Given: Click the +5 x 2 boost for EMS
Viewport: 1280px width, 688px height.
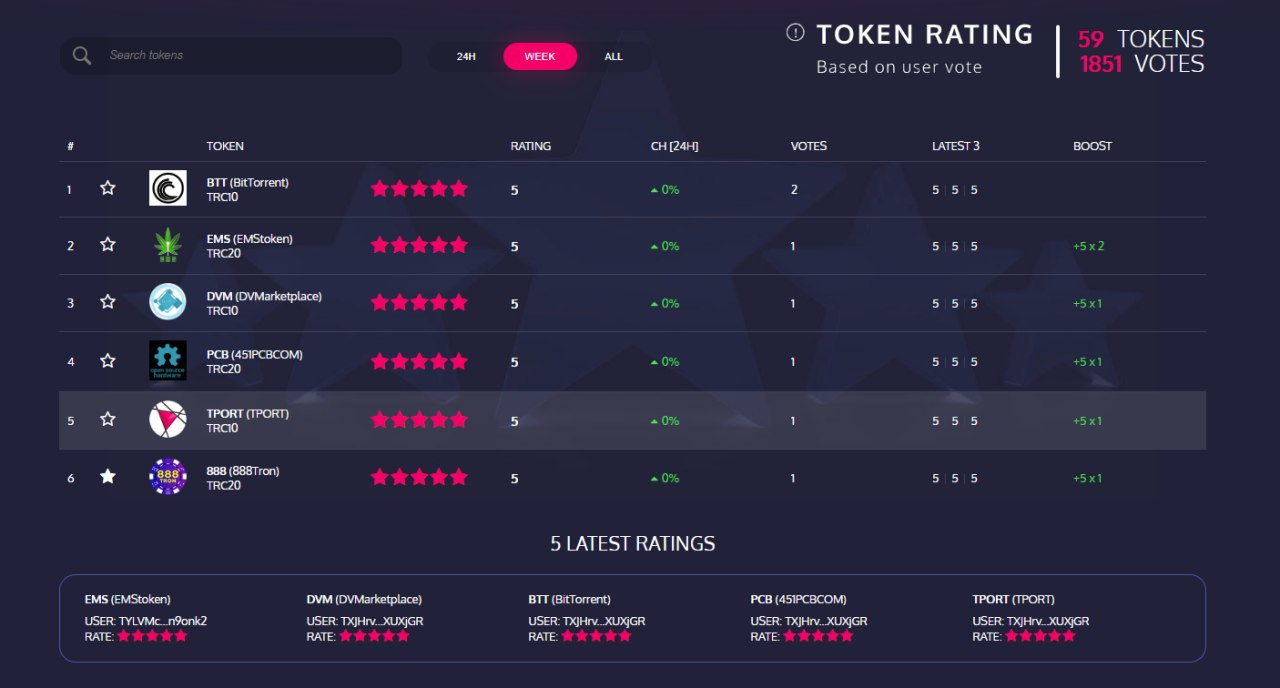Looking at the screenshot, I should [x=1089, y=246].
